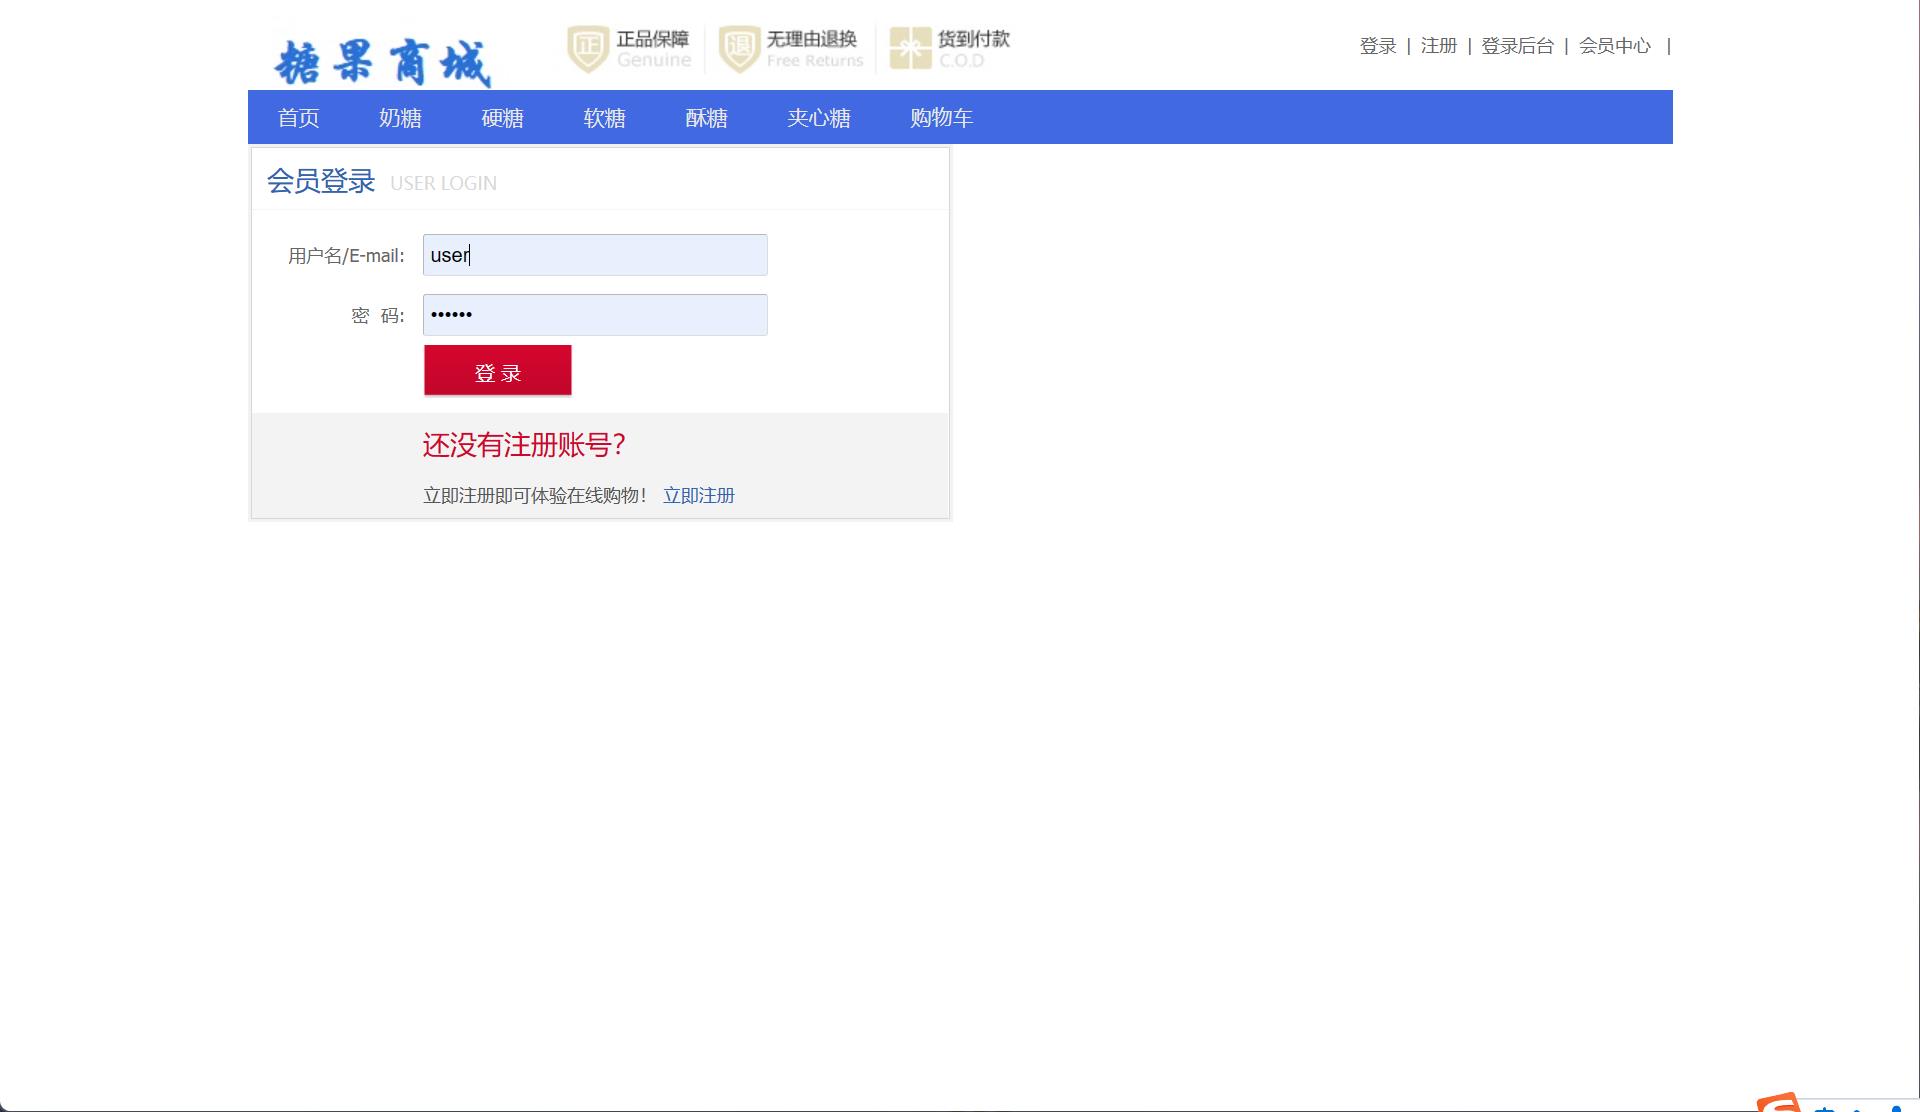
Task: Open the 购物车 shopping cart
Action: (940, 117)
